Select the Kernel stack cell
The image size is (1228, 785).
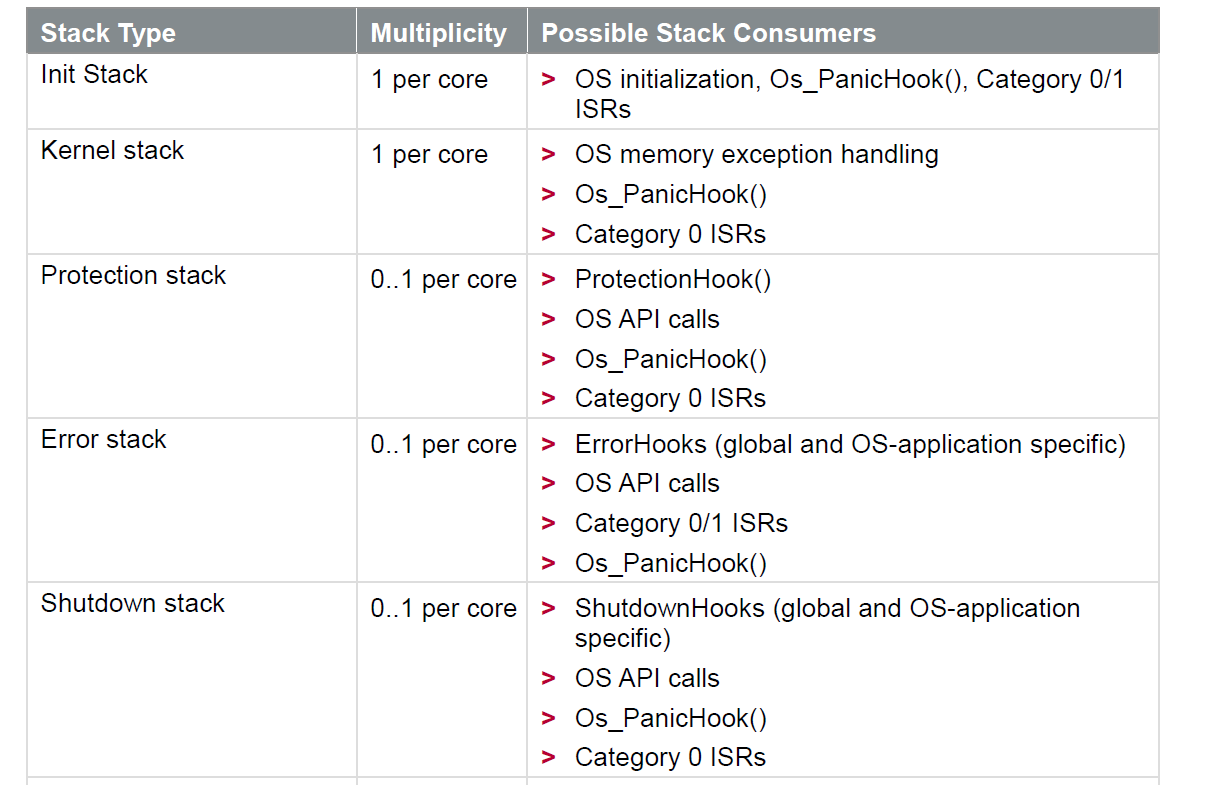pos(112,151)
